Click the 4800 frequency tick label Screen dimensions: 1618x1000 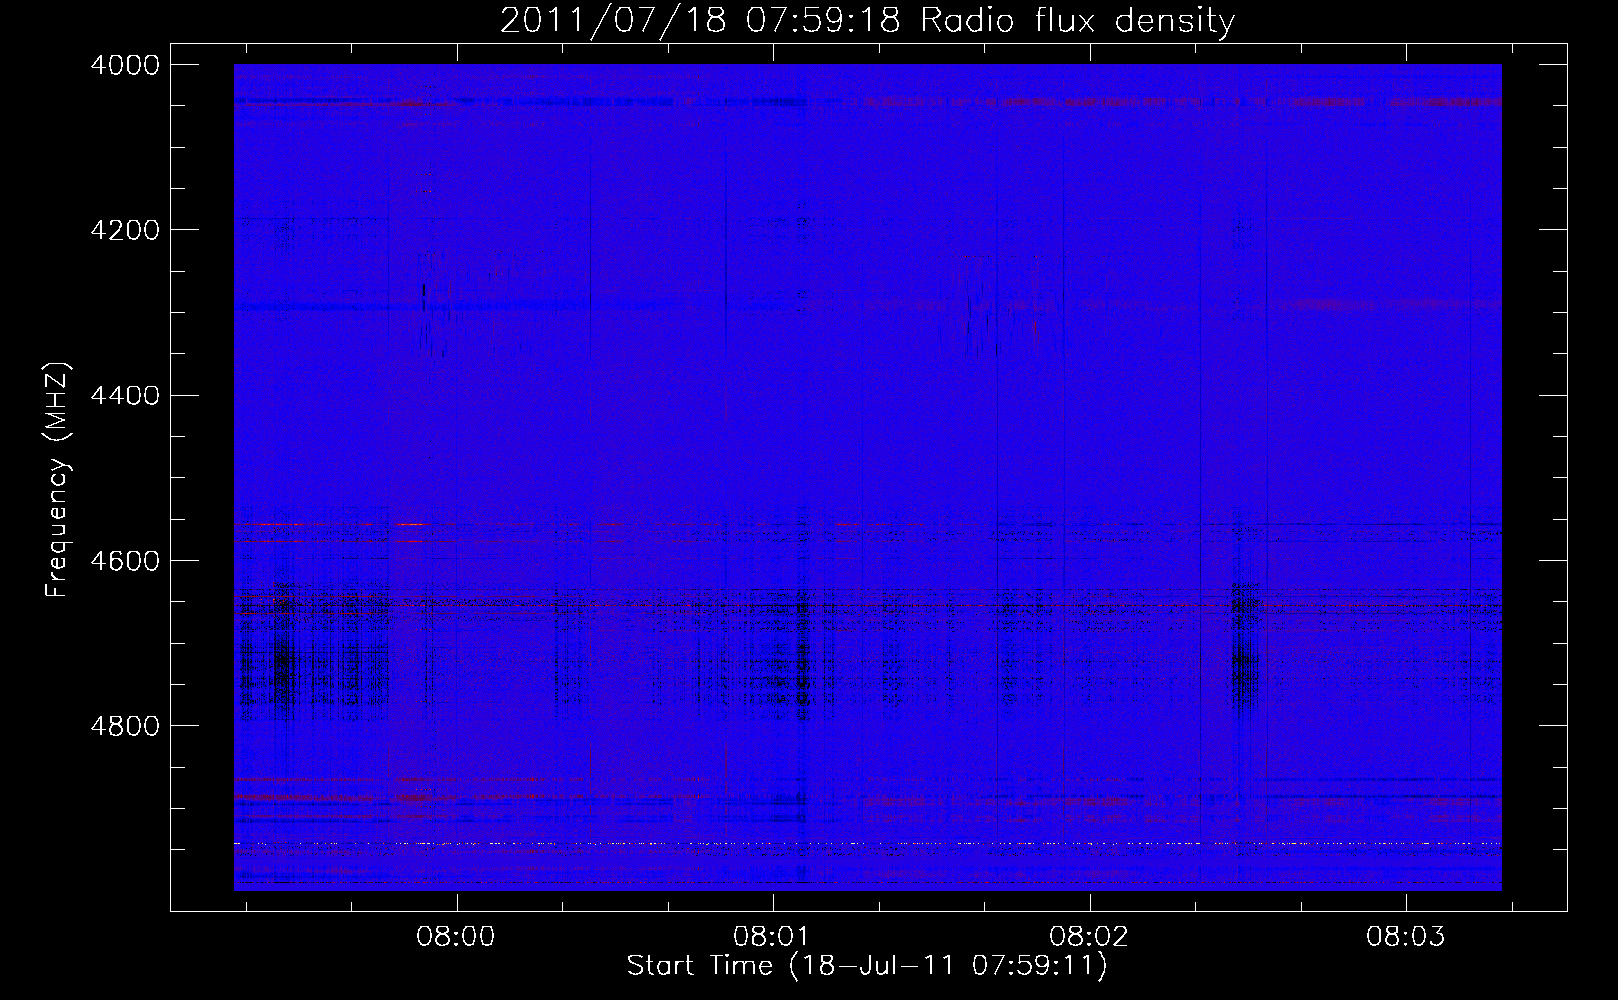125,726
